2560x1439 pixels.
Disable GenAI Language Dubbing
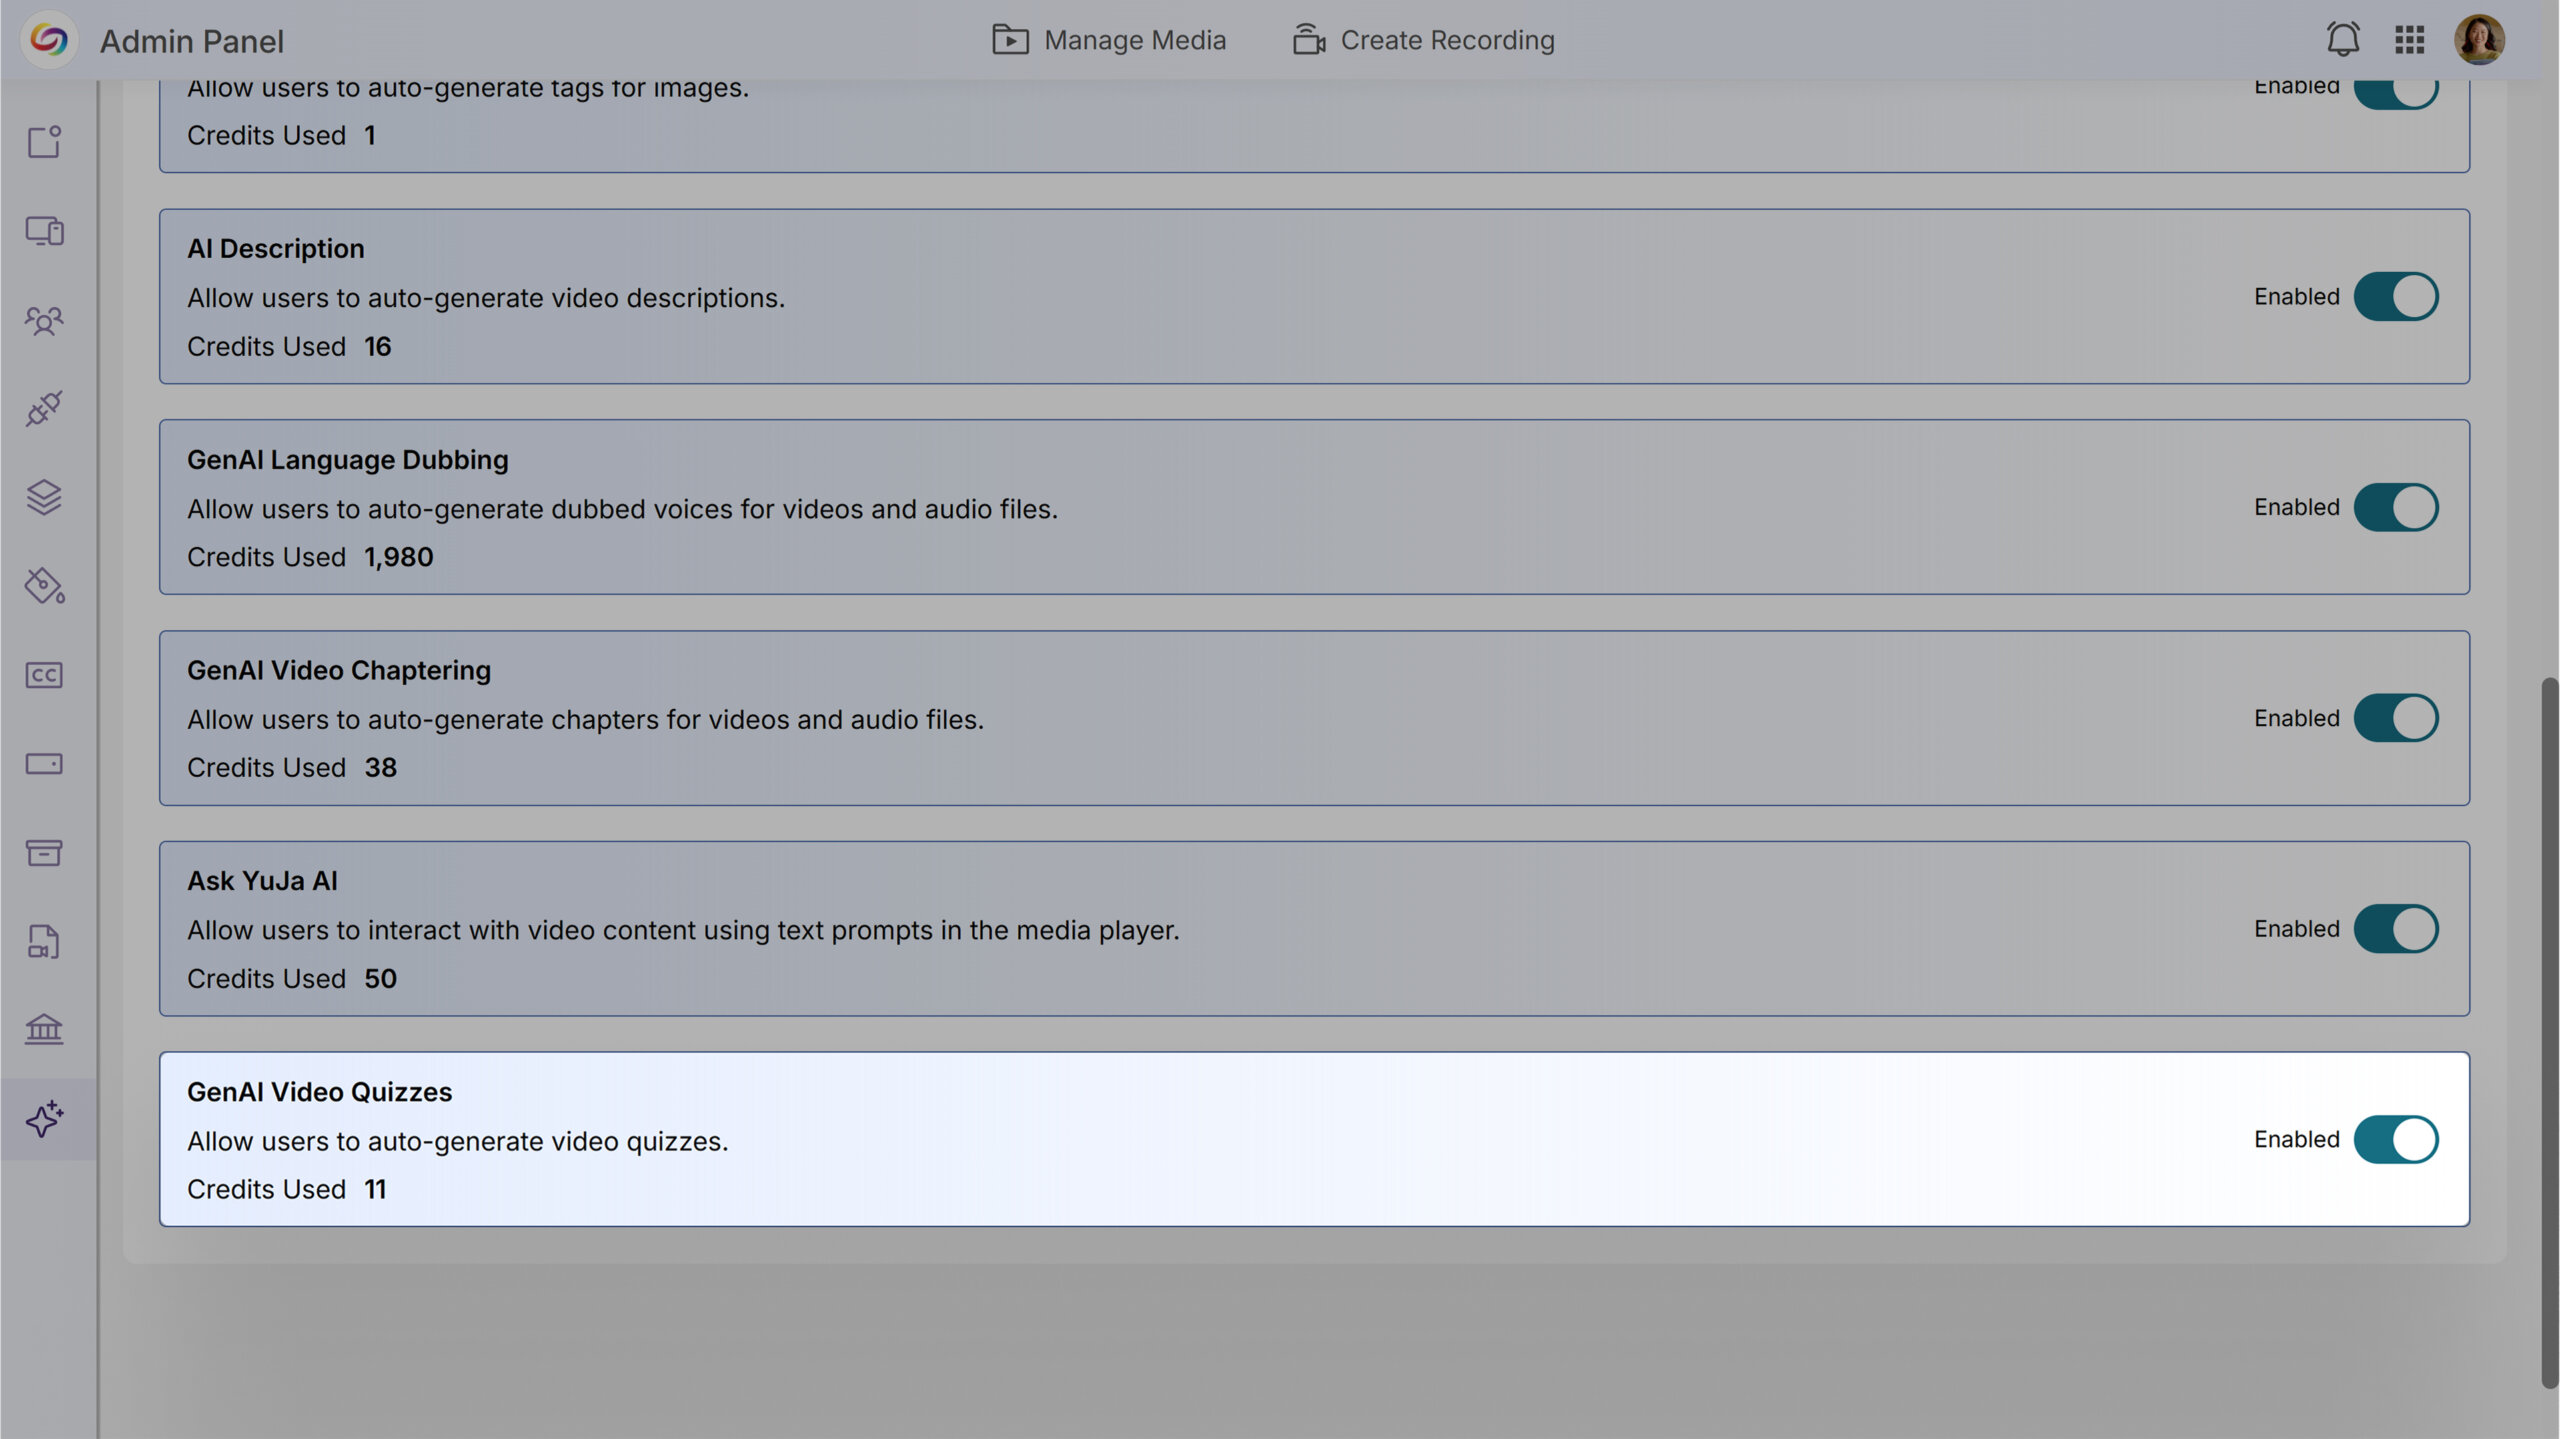tap(2396, 507)
